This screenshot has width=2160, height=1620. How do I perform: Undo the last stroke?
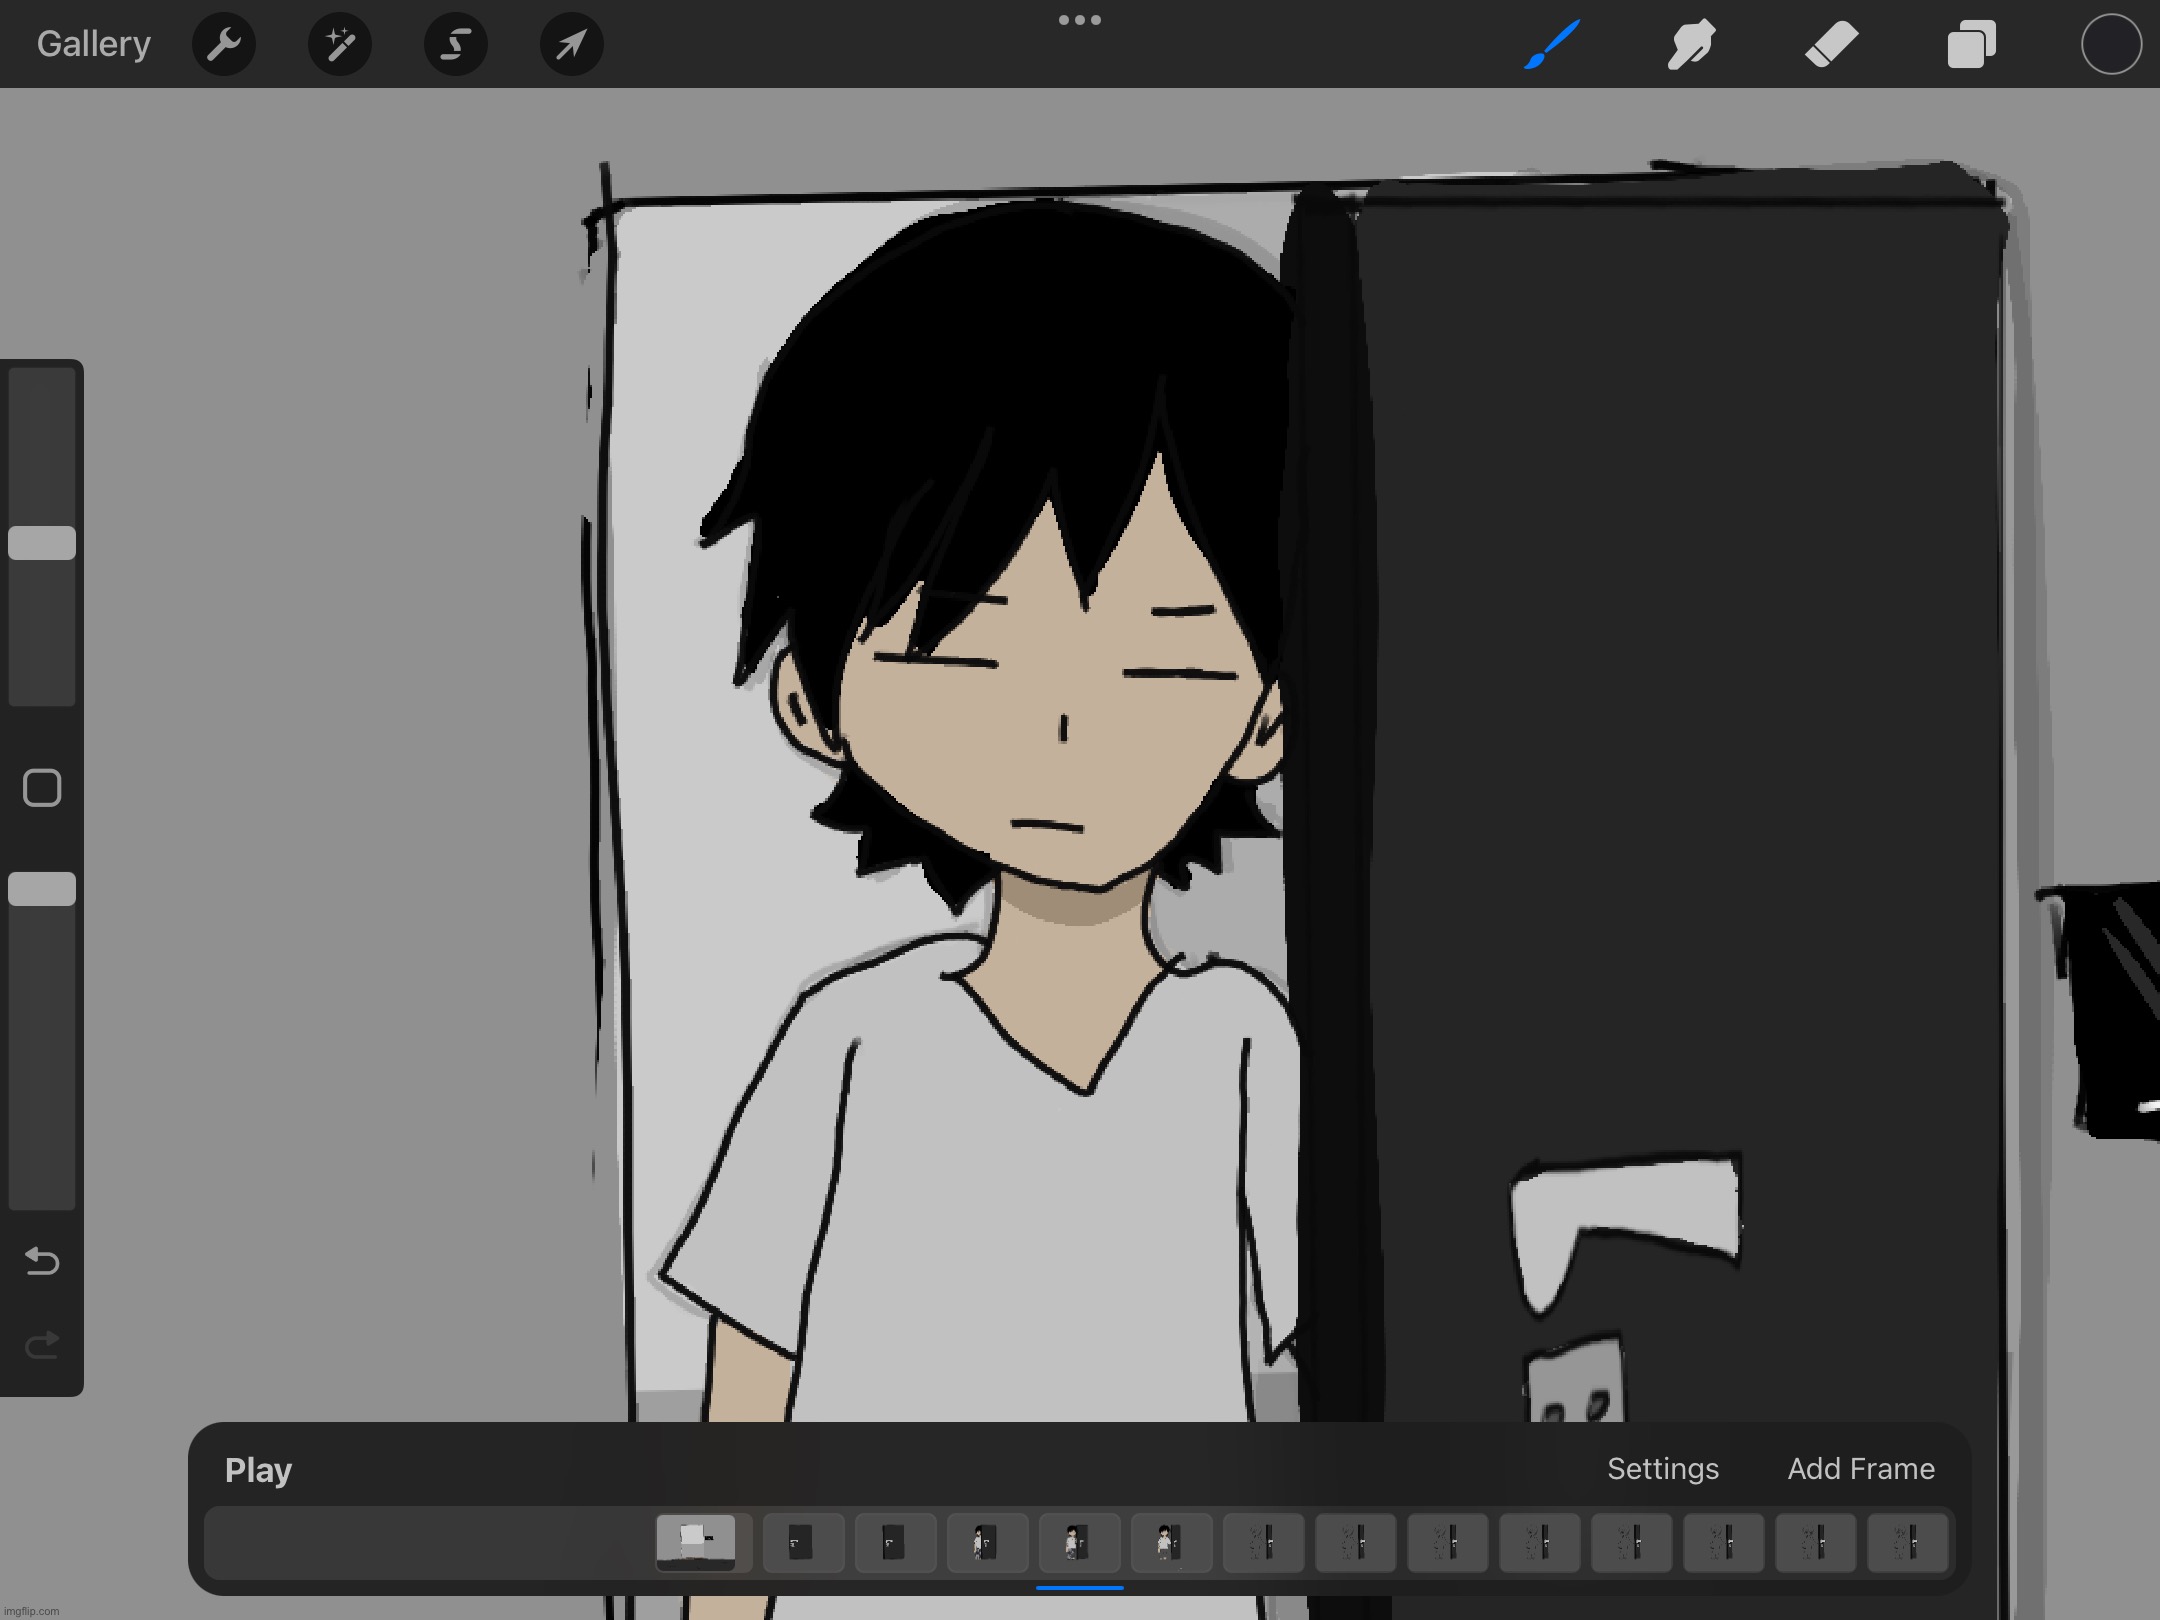click(x=43, y=1262)
